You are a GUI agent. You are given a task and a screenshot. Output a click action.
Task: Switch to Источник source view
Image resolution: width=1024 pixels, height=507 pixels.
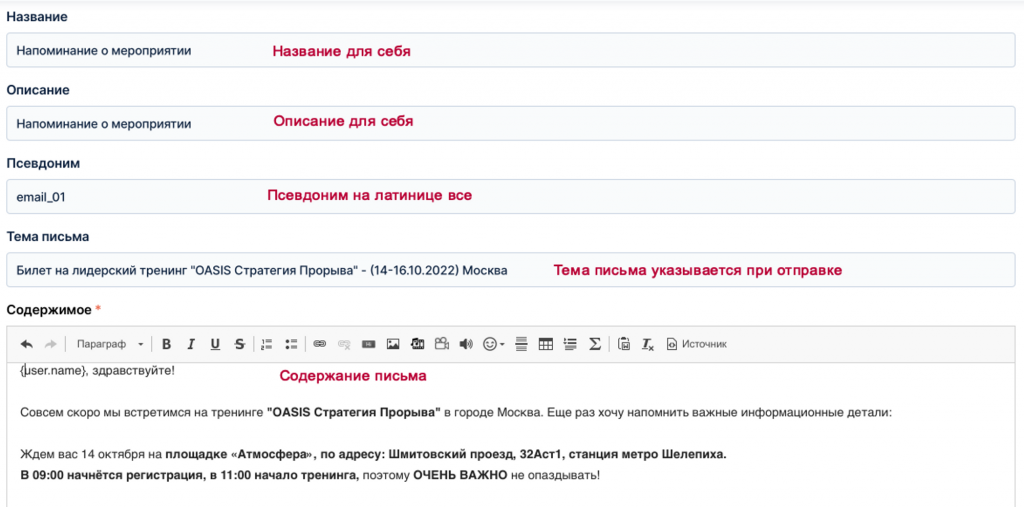coord(697,344)
